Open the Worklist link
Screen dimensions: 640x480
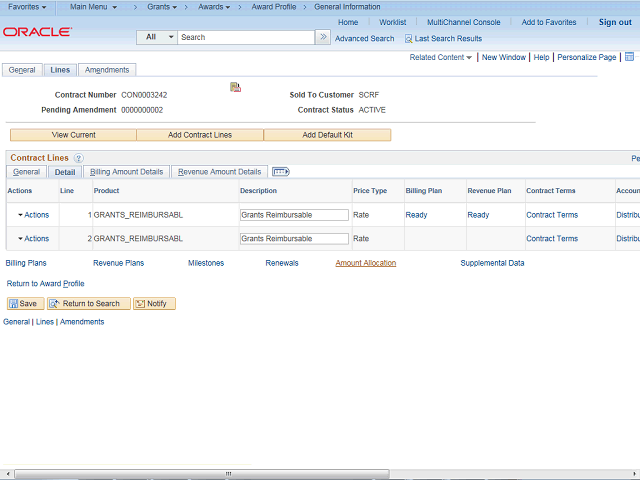pyautogui.click(x=392, y=22)
